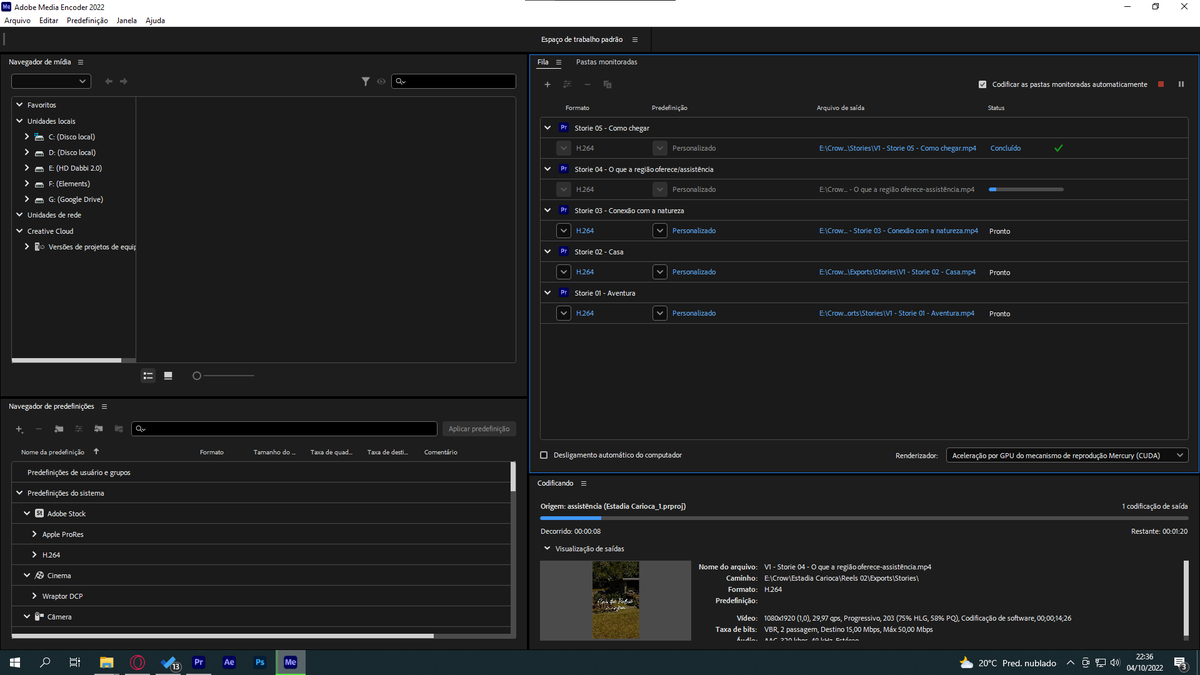The image size is (1200, 675).
Task: Click the thumbnail size slider in media browser
Action: point(223,376)
